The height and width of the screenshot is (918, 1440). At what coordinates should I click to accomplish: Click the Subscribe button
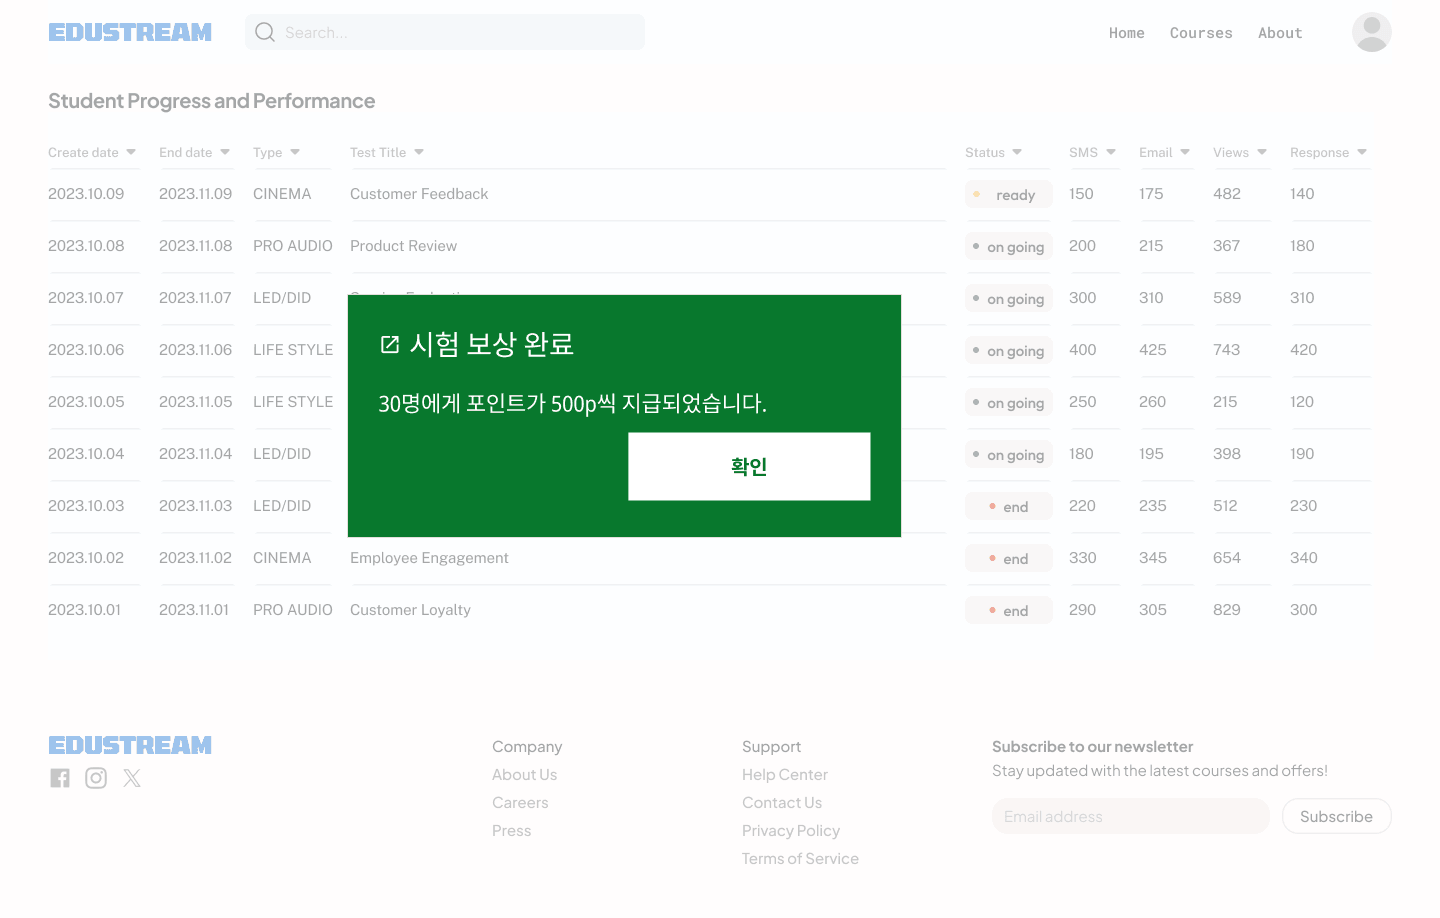(x=1336, y=816)
